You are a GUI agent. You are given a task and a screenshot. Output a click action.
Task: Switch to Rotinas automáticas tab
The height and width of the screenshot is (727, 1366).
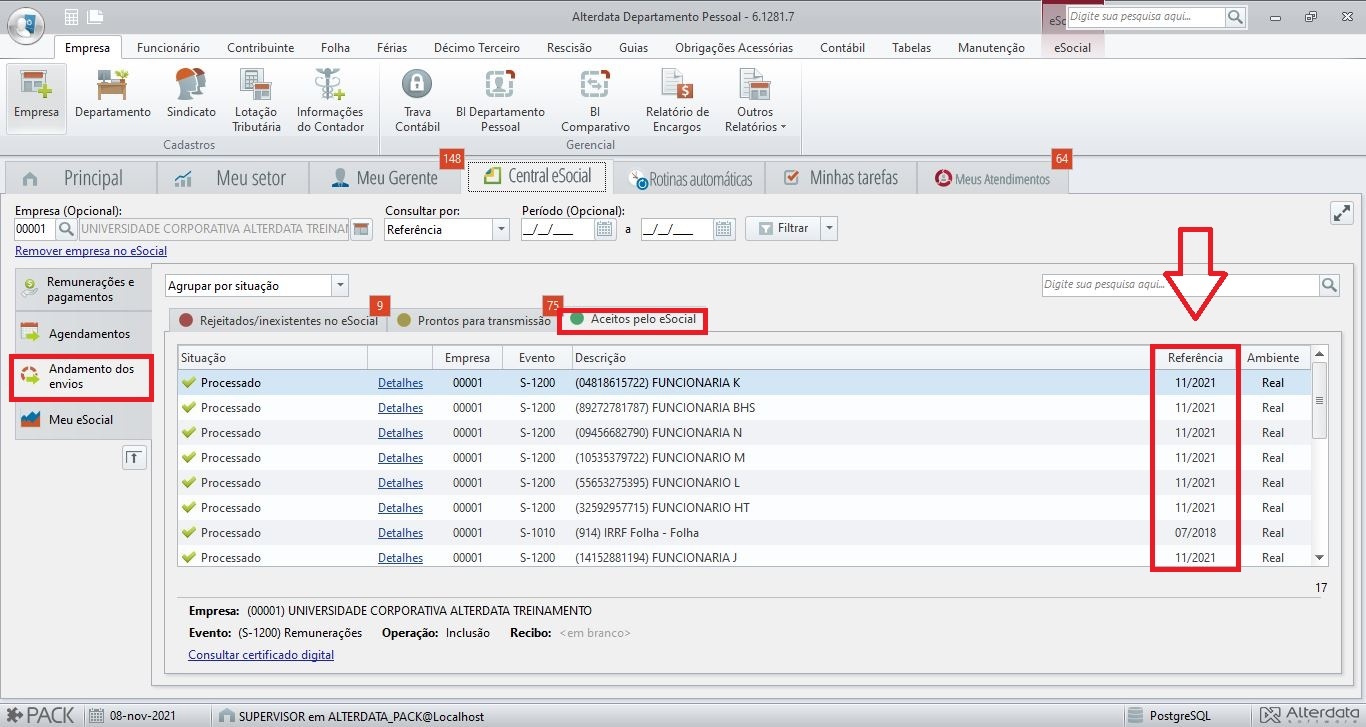(x=690, y=179)
